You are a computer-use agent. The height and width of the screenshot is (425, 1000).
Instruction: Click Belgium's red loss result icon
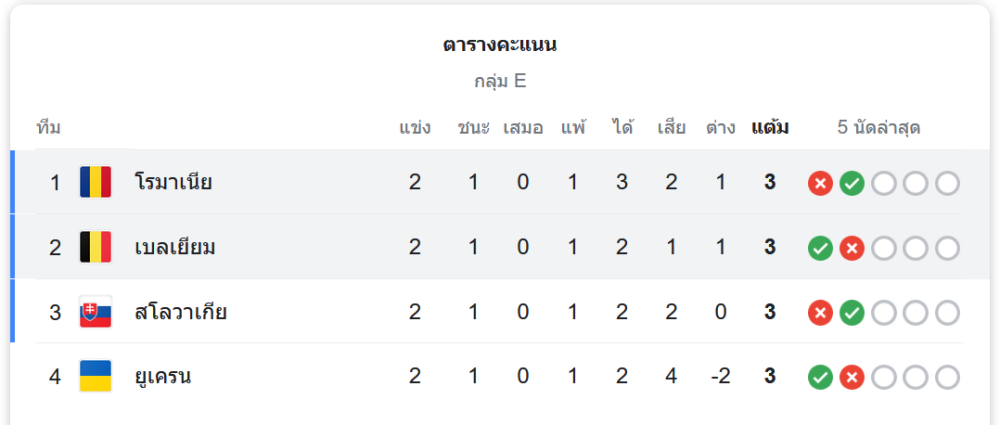(x=852, y=248)
